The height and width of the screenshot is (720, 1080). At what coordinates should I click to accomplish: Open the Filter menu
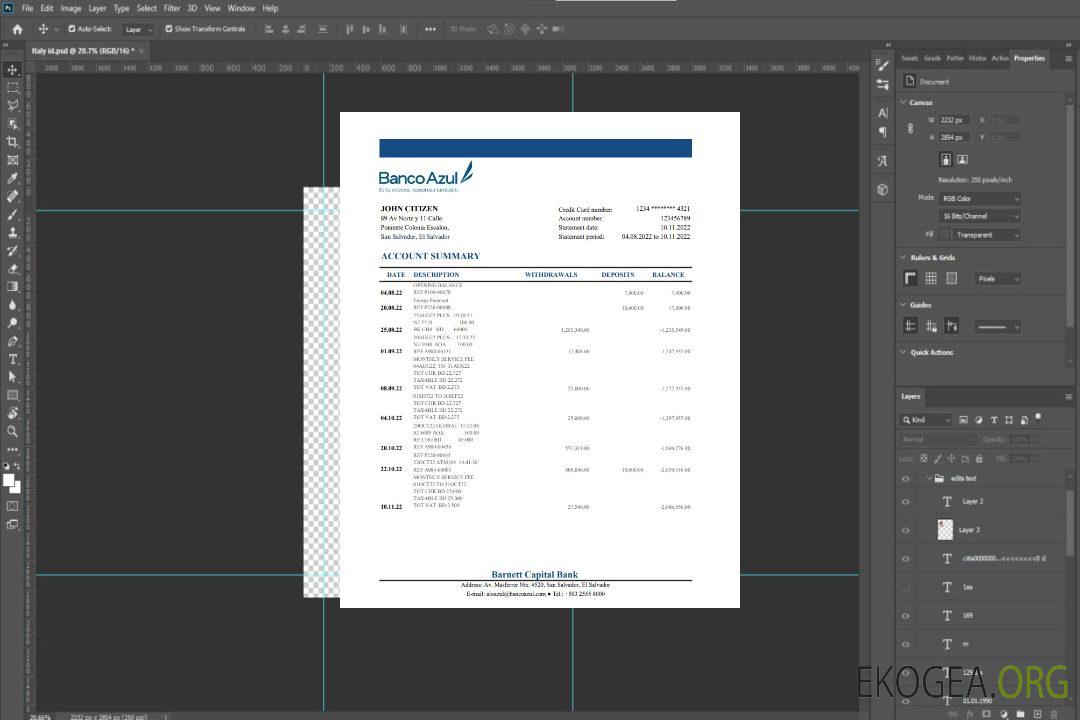tap(172, 8)
